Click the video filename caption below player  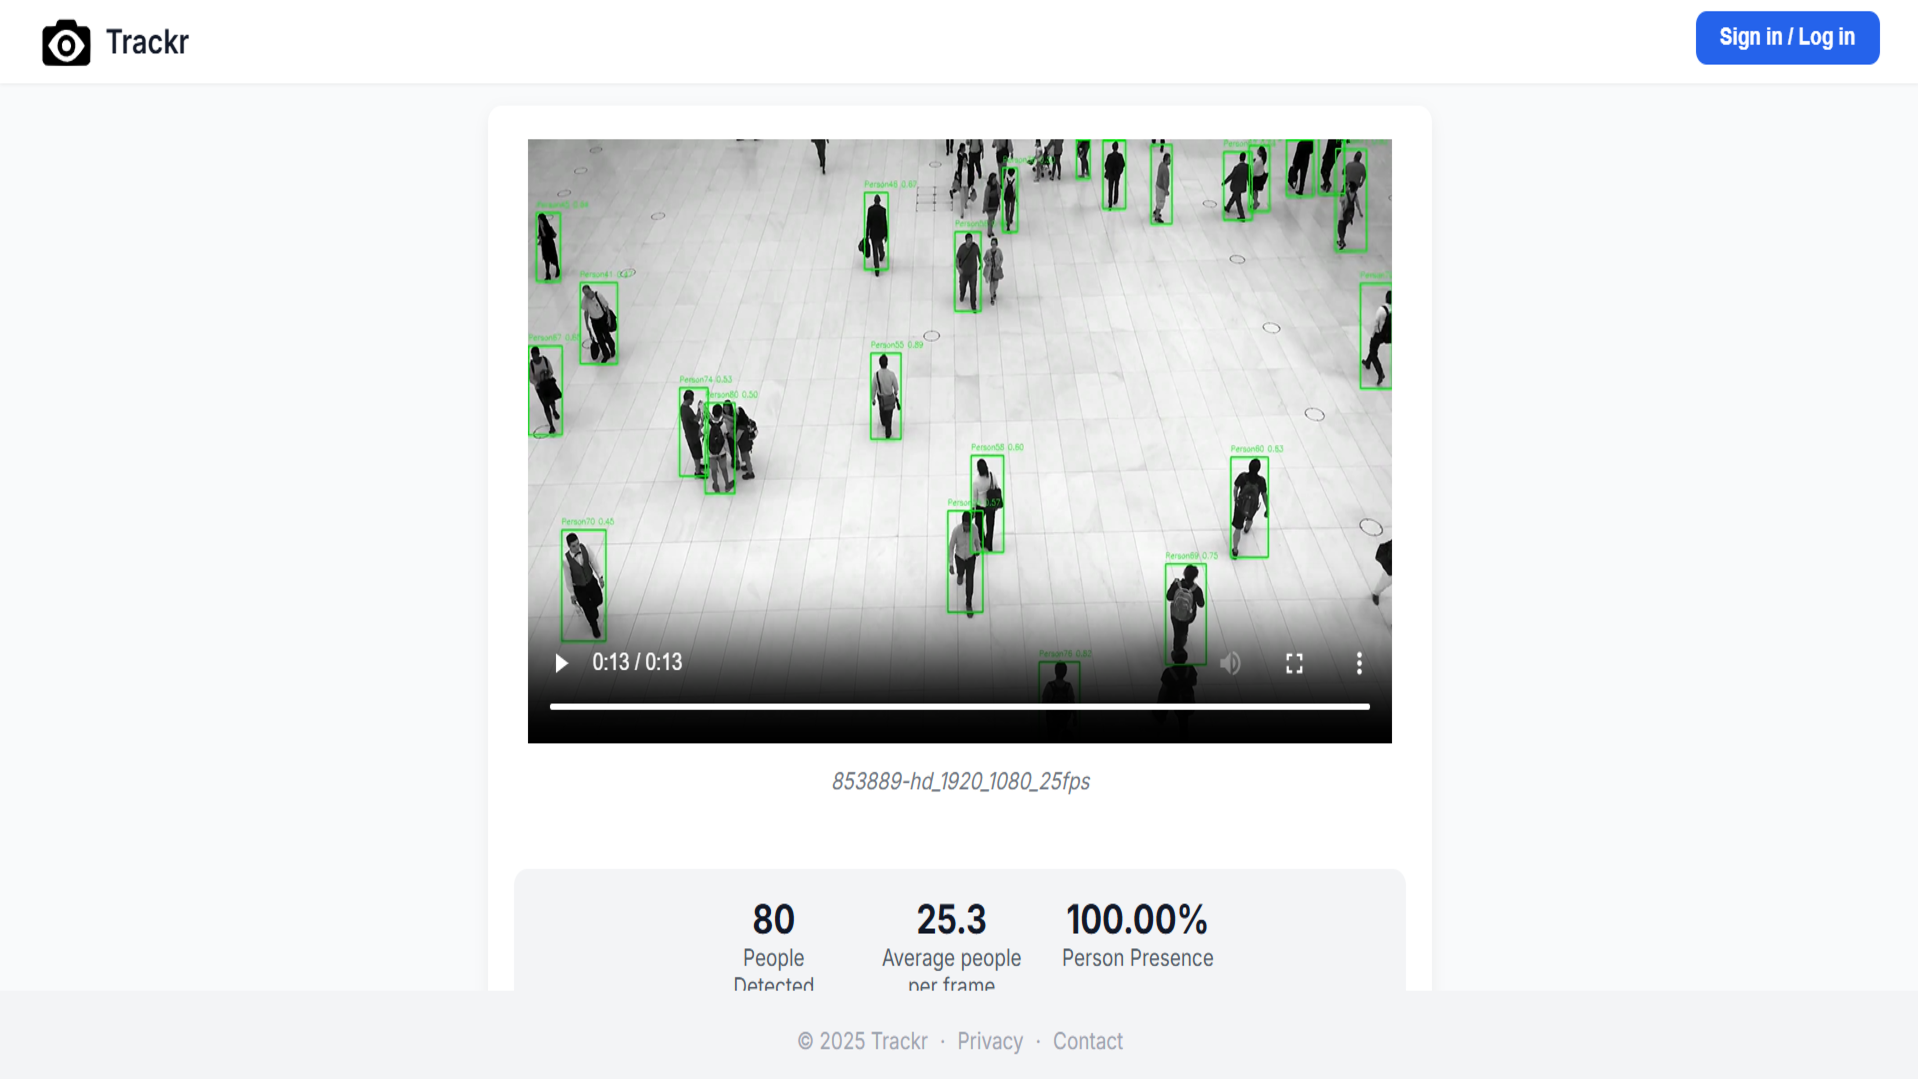pos(960,781)
